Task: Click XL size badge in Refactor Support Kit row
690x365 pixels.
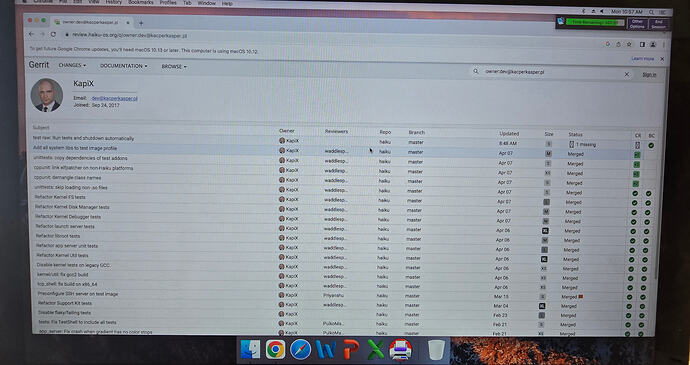Action: pos(543,306)
